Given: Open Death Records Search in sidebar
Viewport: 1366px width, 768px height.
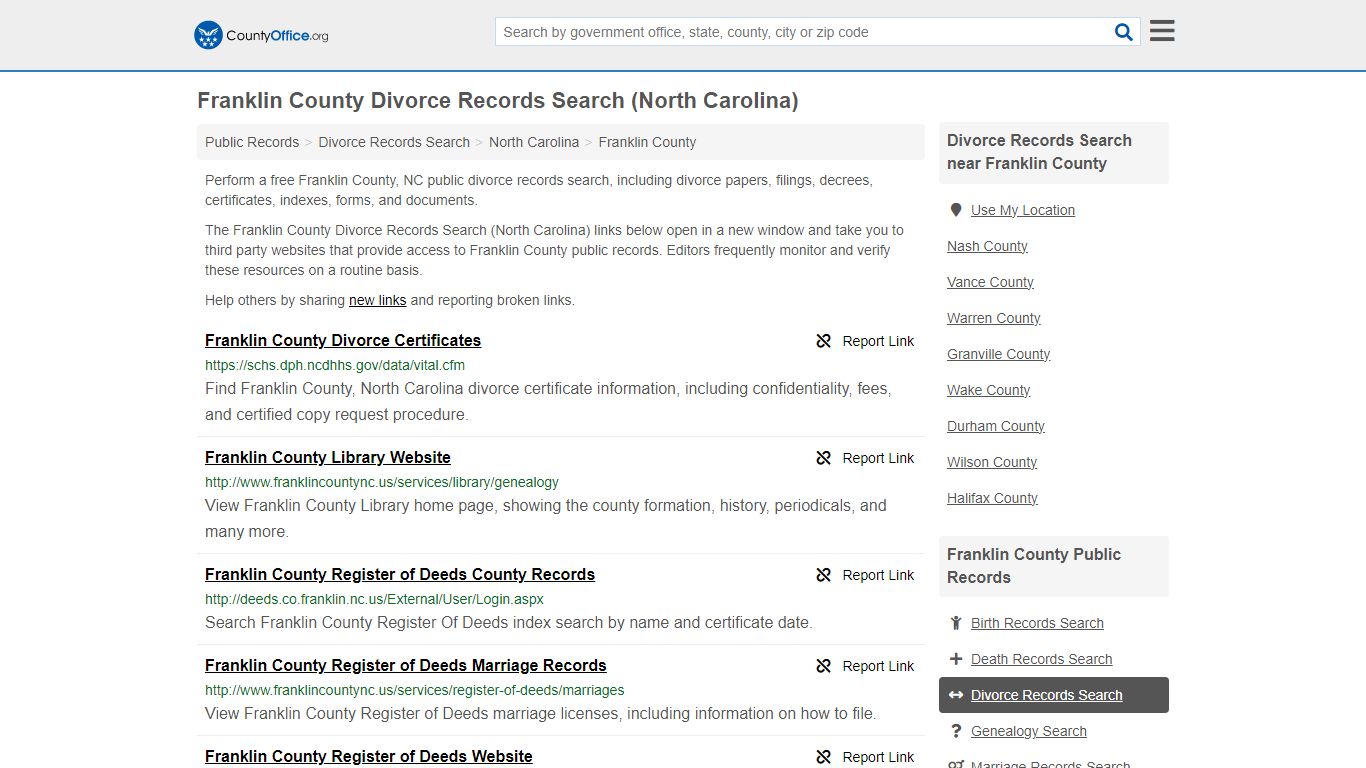Looking at the screenshot, I should (x=1041, y=659).
